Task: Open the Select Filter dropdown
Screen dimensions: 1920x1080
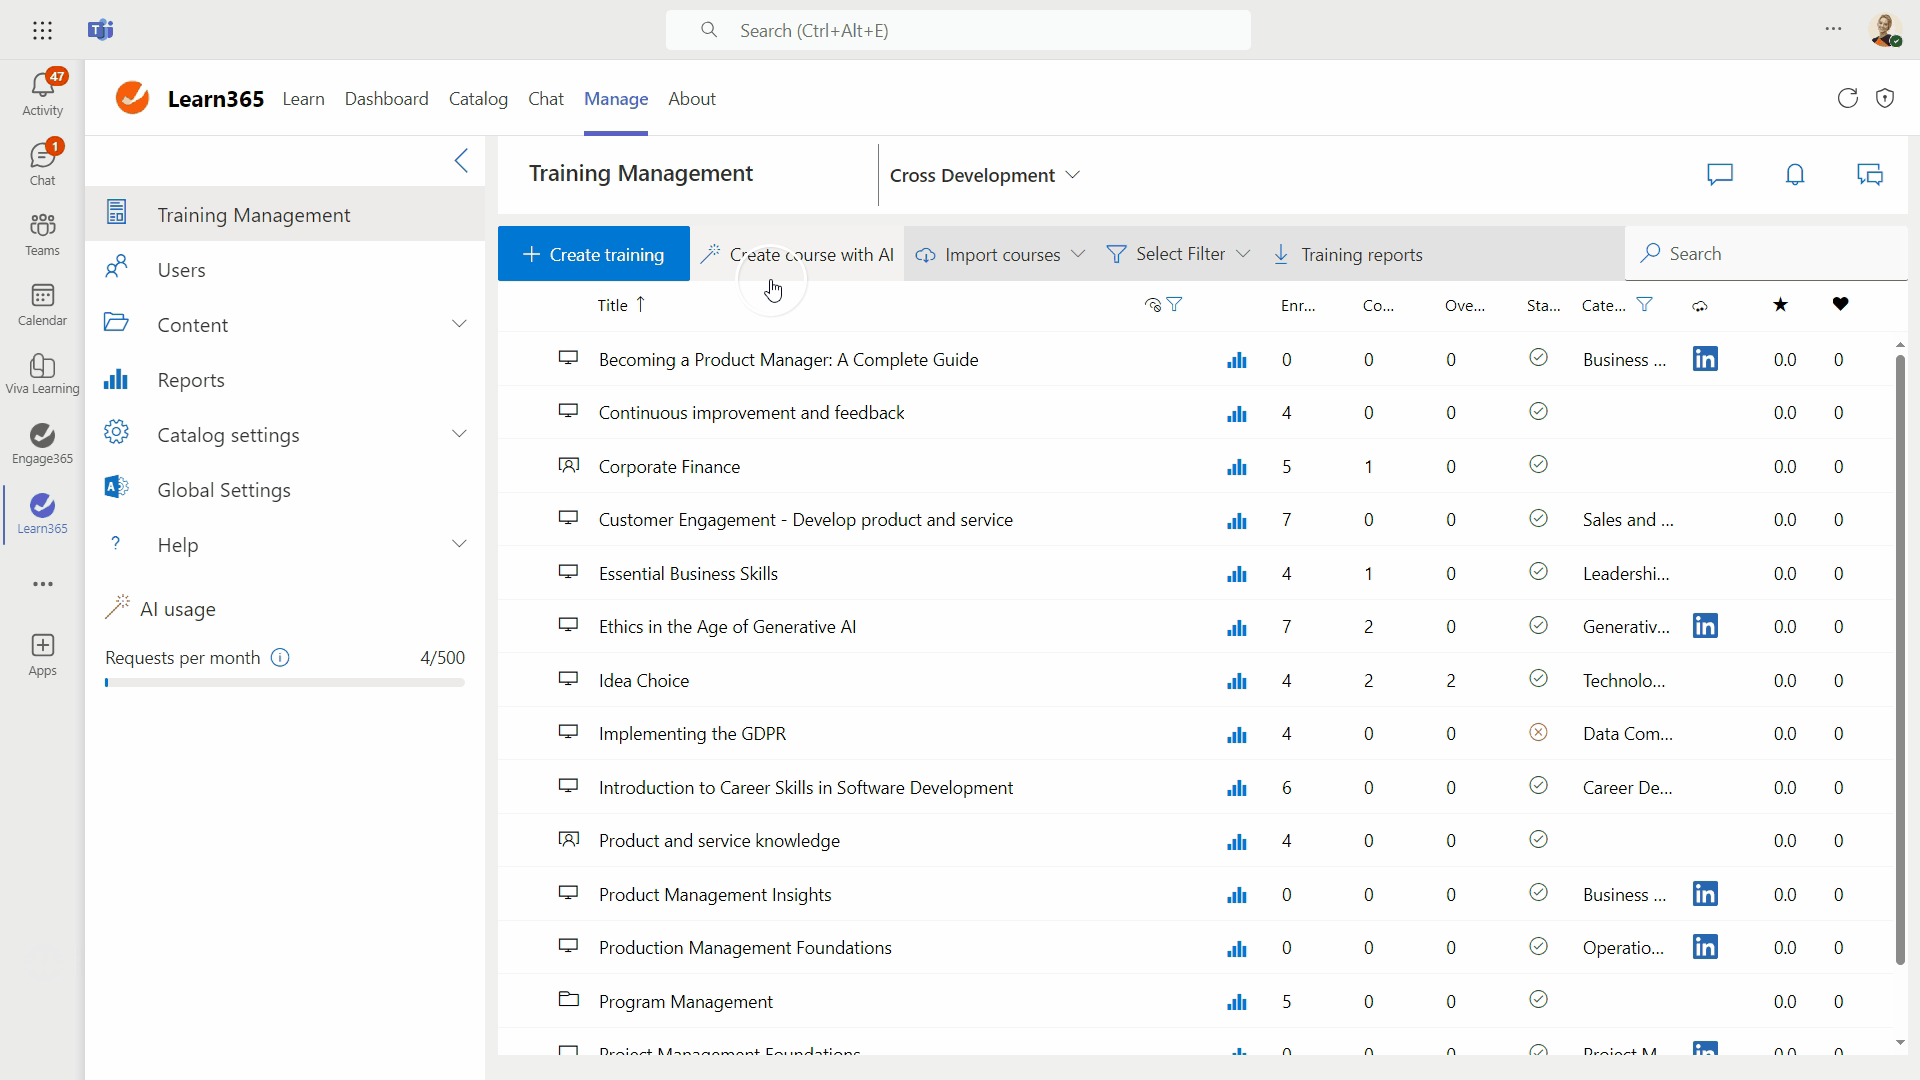Action: (1179, 254)
